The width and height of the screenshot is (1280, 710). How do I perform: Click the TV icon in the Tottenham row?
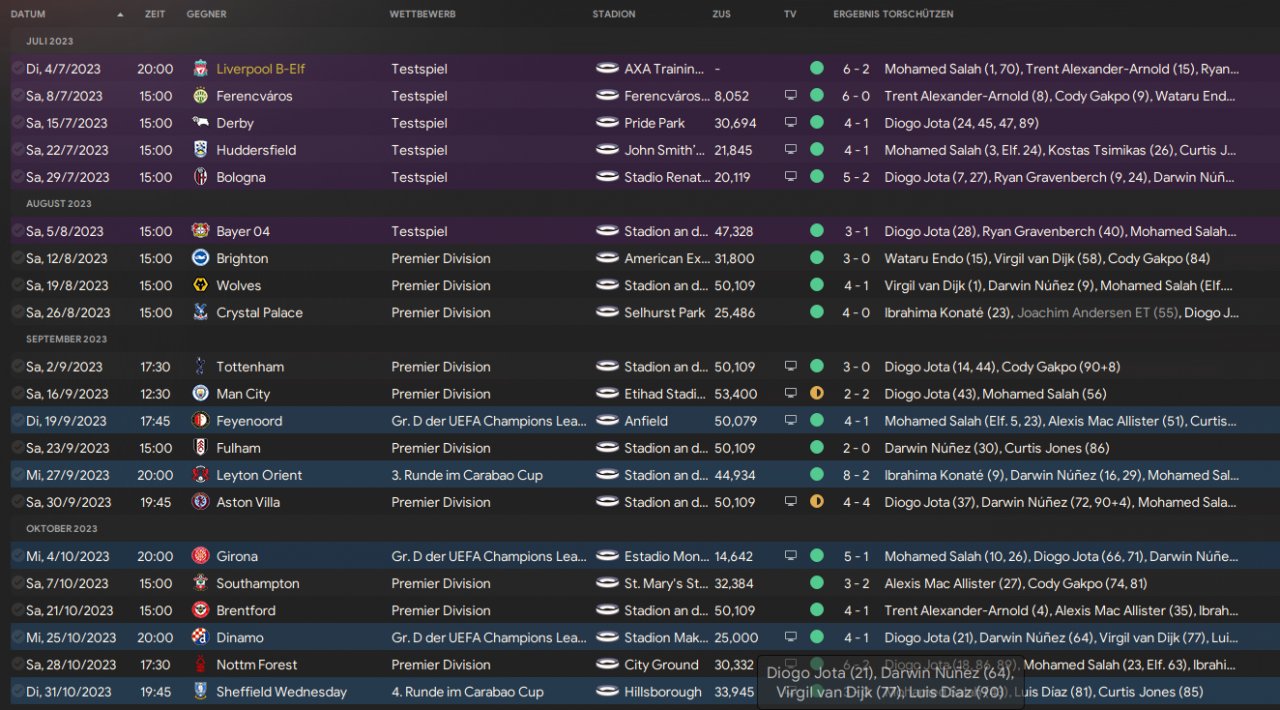click(790, 367)
